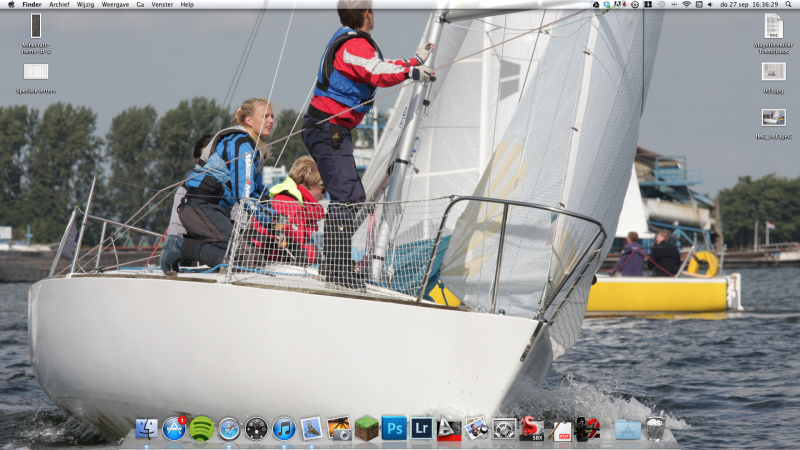Open the Finder menu
800x450 pixels.
(32, 4)
